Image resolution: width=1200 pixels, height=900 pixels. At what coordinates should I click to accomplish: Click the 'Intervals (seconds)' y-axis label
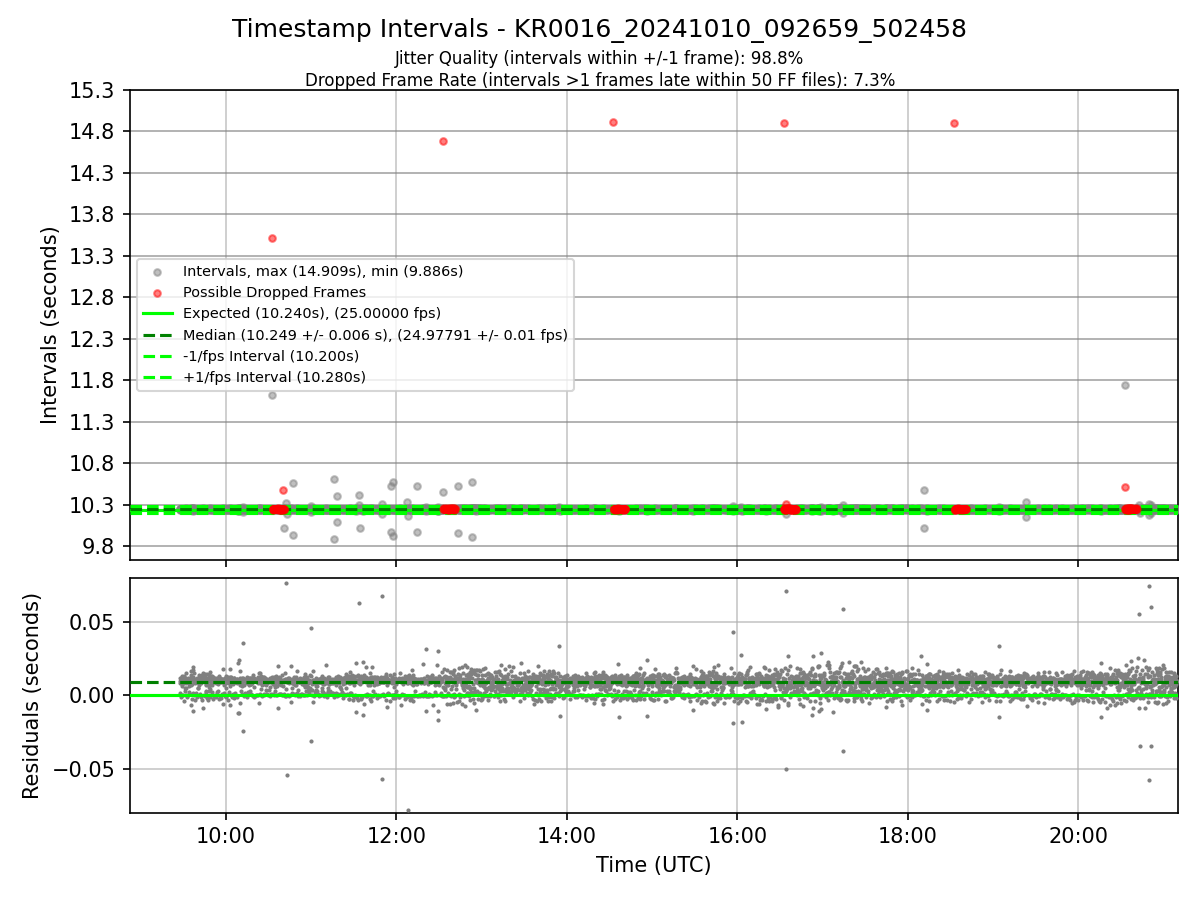point(50,325)
